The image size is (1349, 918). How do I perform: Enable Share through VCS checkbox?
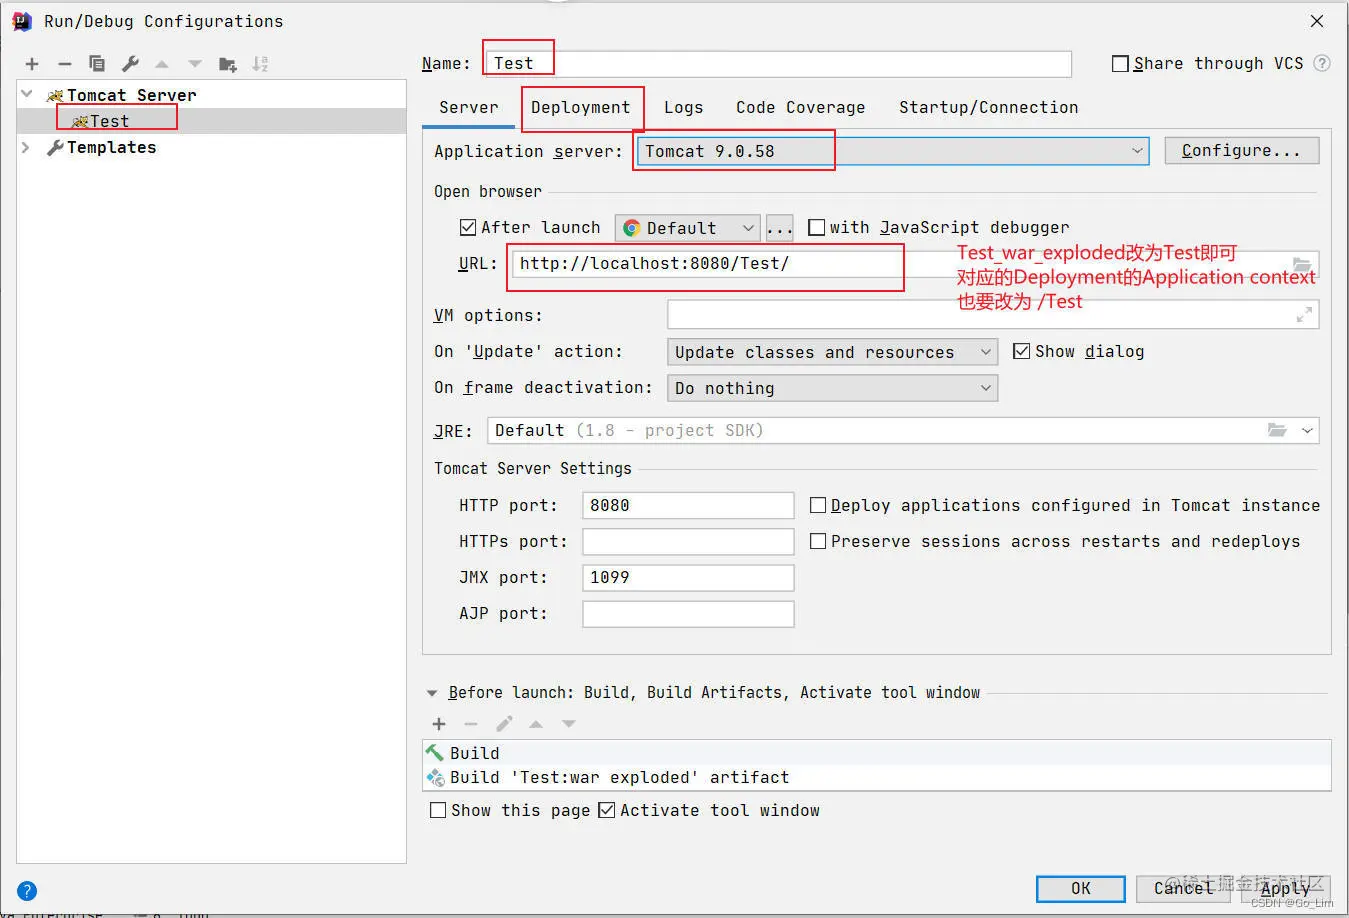click(x=1120, y=63)
